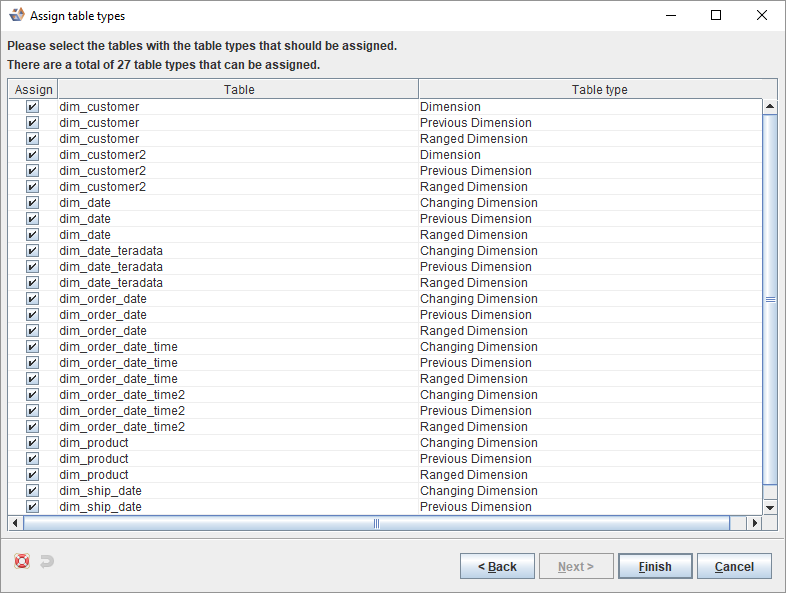
Task: Toggle dim_date_teradata Ranged Dimension checkbox
Action: pos(32,283)
